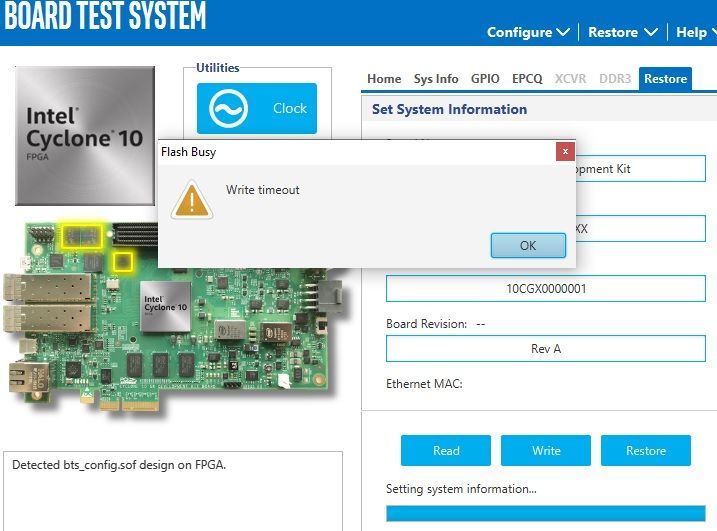This screenshot has width=717, height=531.
Task: Click the 'Write timeout' message text
Action: coord(262,190)
